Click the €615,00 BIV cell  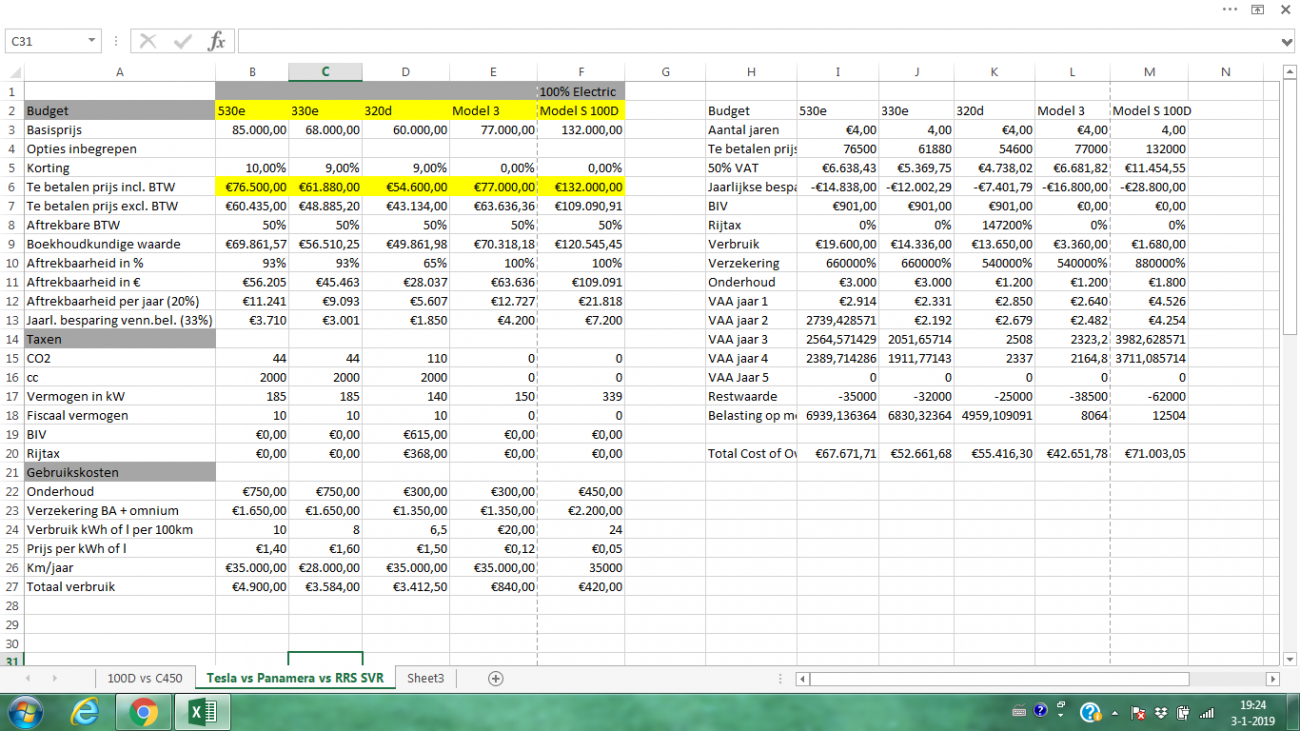(x=406, y=434)
